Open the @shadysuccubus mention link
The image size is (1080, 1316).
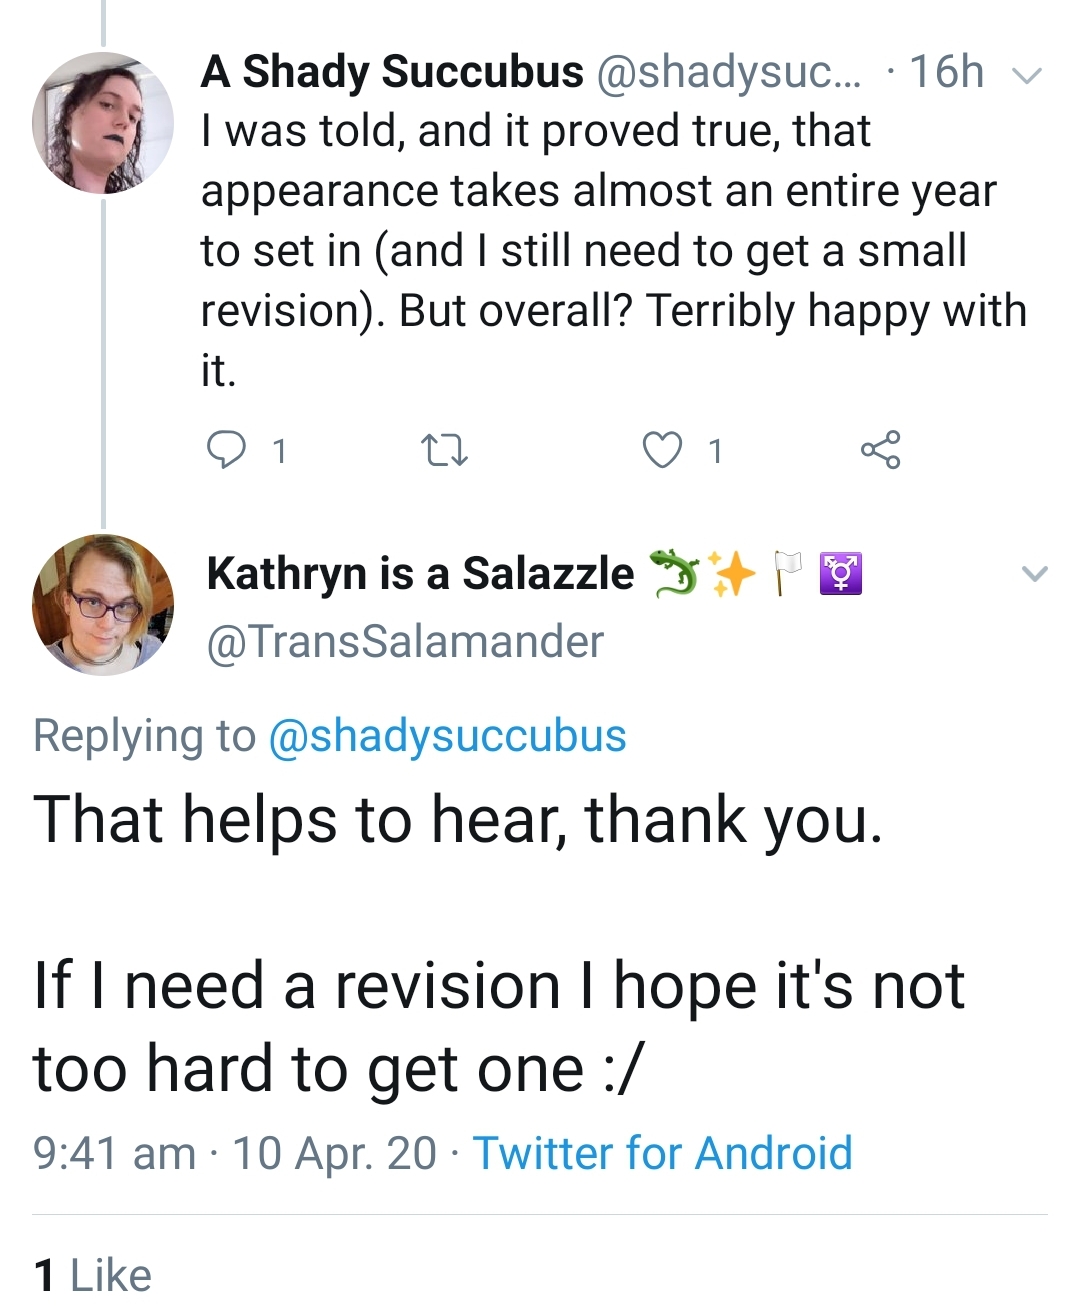pyautogui.click(x=447, y=736)
